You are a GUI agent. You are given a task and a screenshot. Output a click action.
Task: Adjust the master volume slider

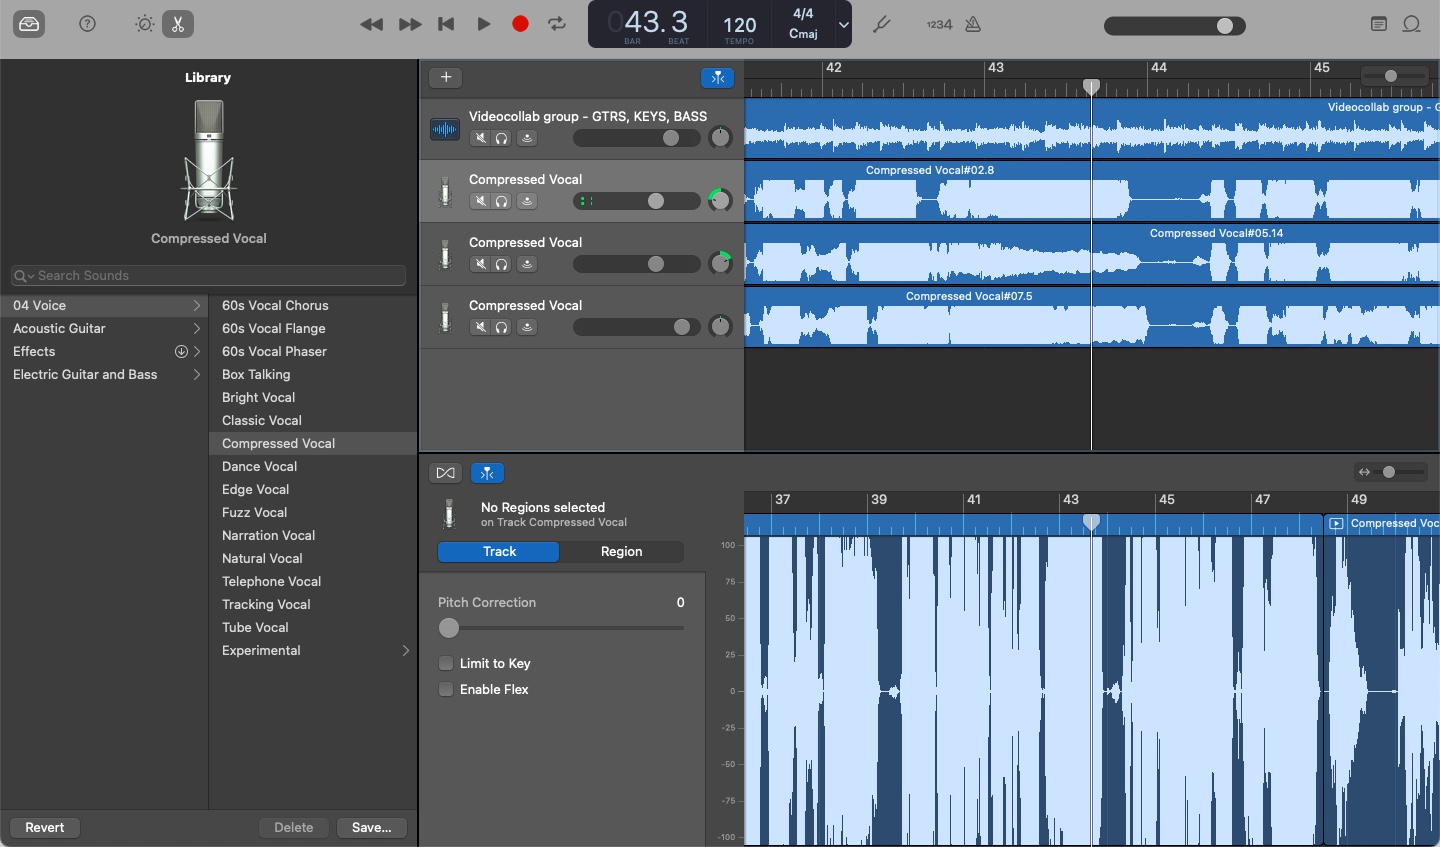(x=1175, y=26)
